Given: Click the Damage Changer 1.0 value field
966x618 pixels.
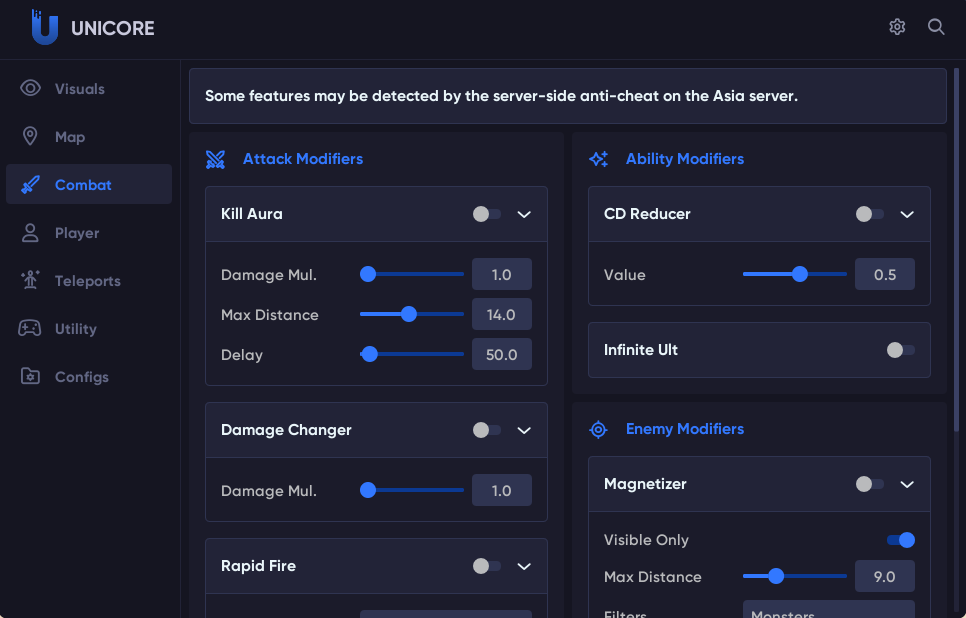Looking at the screenshot, I should [x=501, y=490].
